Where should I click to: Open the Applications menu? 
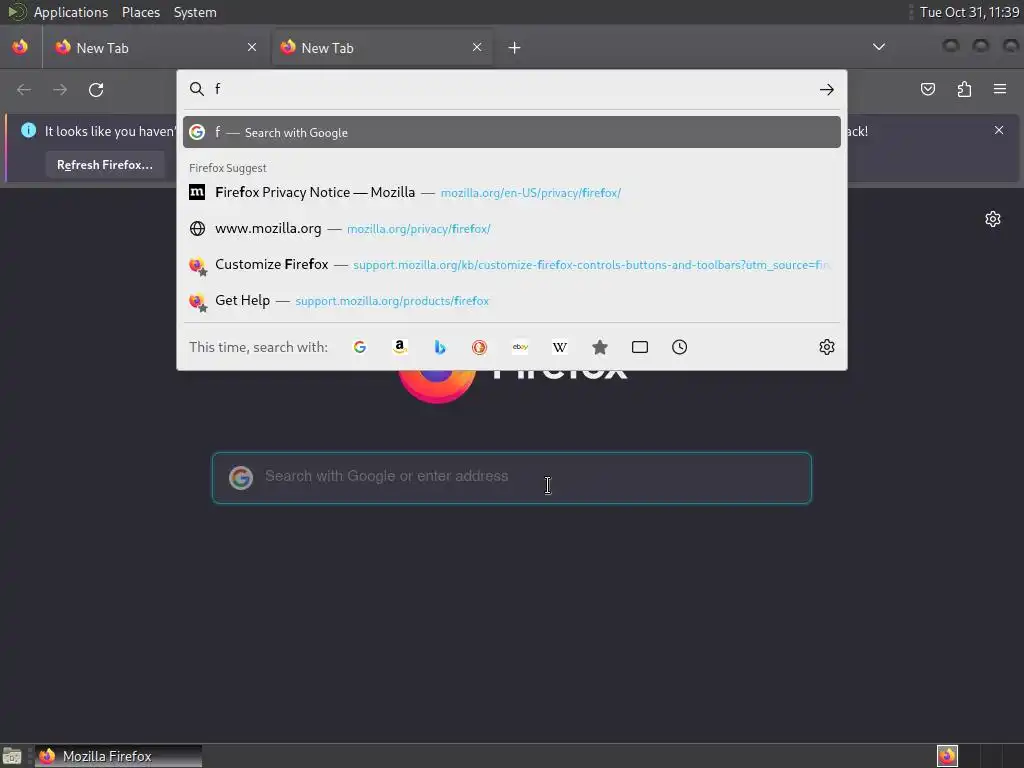pos(71,12)
